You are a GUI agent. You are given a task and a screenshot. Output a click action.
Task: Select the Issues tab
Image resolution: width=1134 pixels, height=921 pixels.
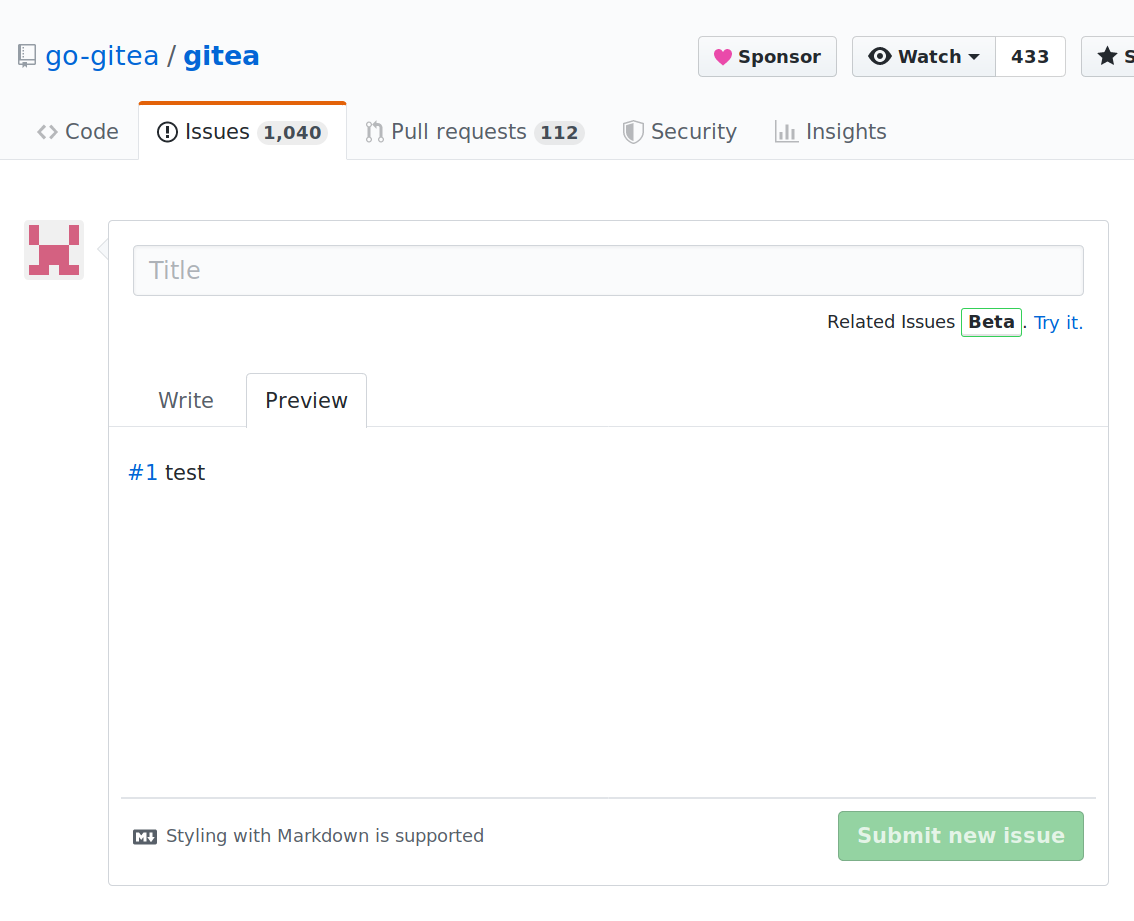(242, 132)
